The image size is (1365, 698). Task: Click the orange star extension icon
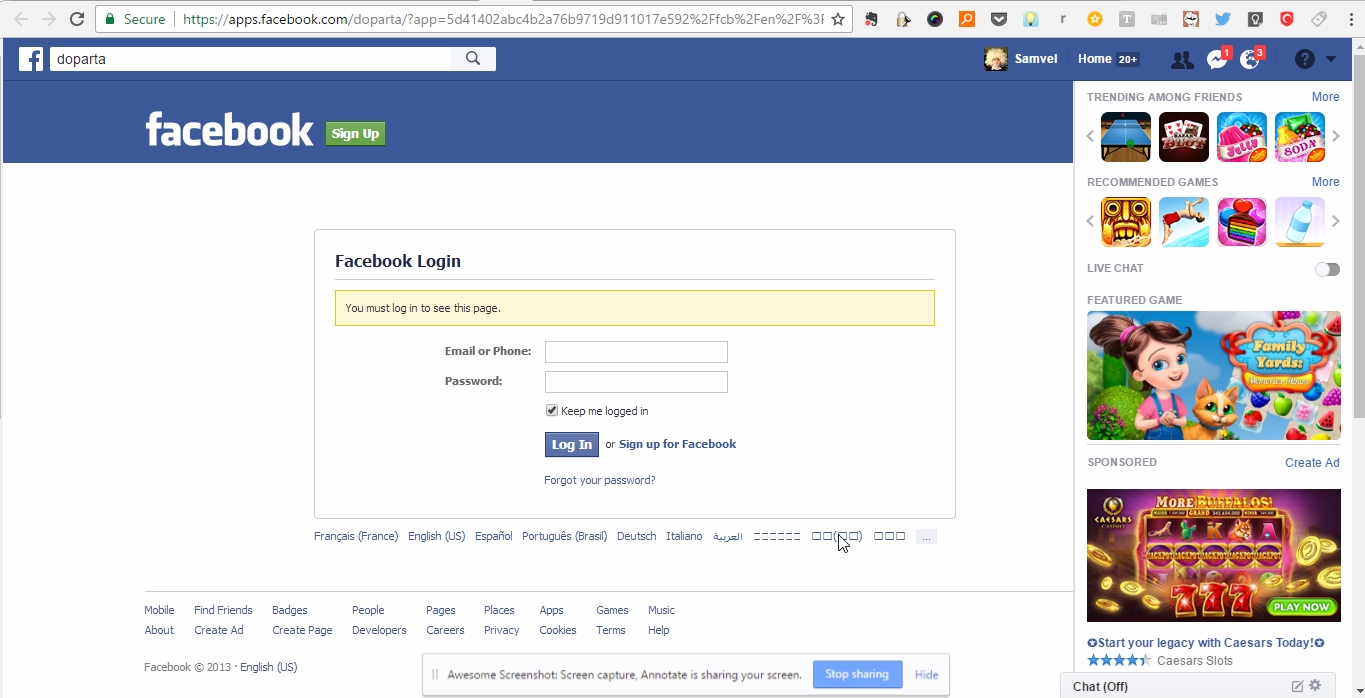pyautogui.click(x=1095, y=19)
